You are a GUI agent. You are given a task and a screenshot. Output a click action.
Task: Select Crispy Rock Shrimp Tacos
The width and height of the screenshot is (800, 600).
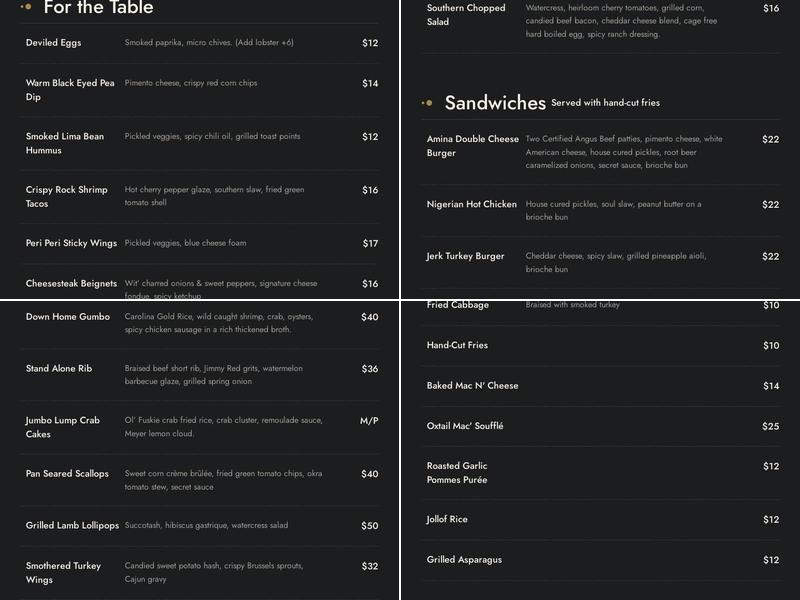coord(200,196)
